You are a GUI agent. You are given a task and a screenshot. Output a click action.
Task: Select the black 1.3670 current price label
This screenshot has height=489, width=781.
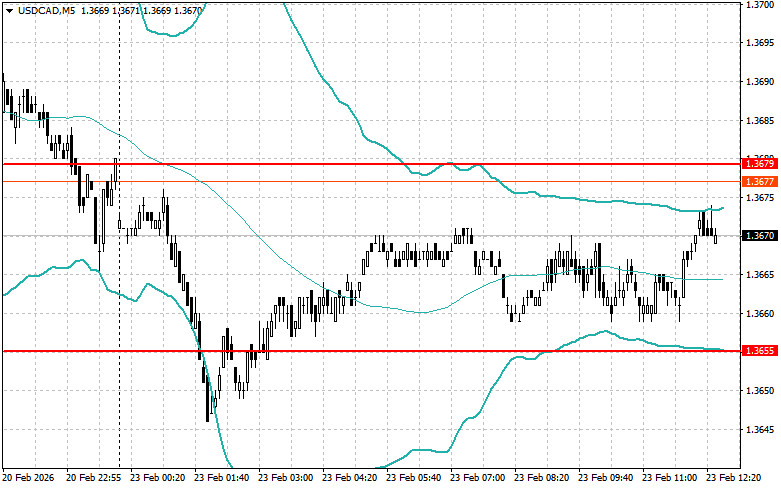760,235
